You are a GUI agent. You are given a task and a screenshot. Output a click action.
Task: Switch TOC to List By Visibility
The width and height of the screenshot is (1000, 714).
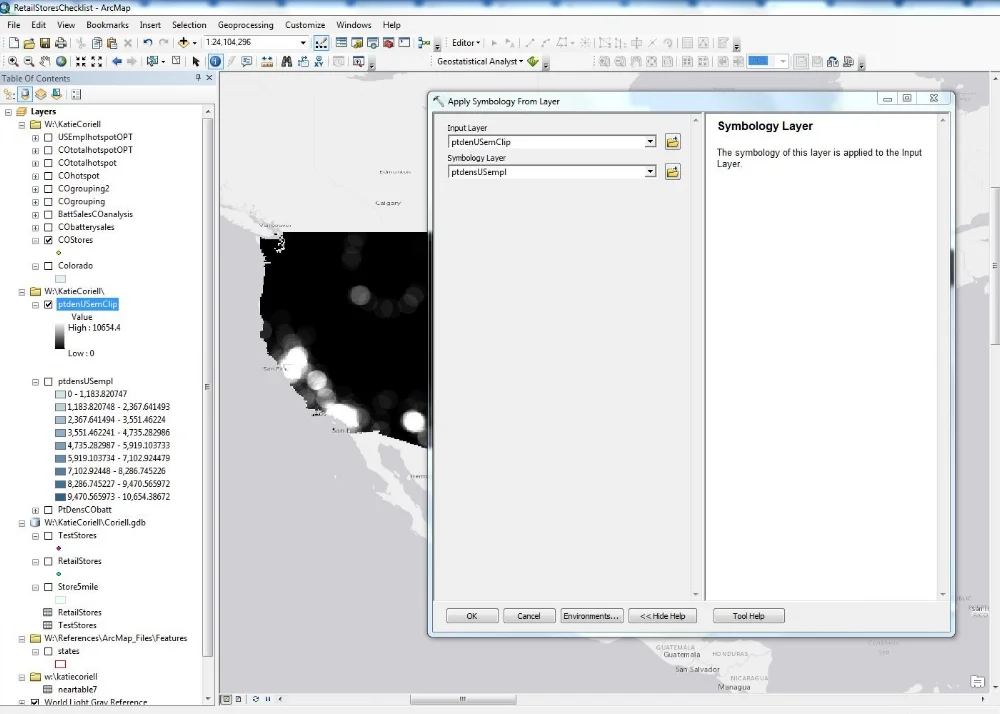[x=41, y=94]
